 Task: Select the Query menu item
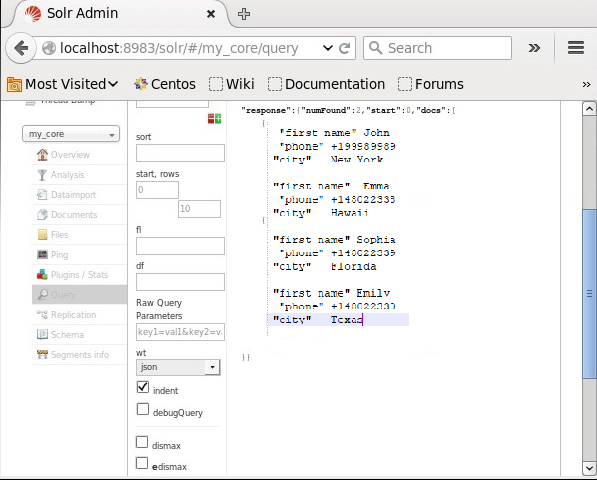click(80, 295)
